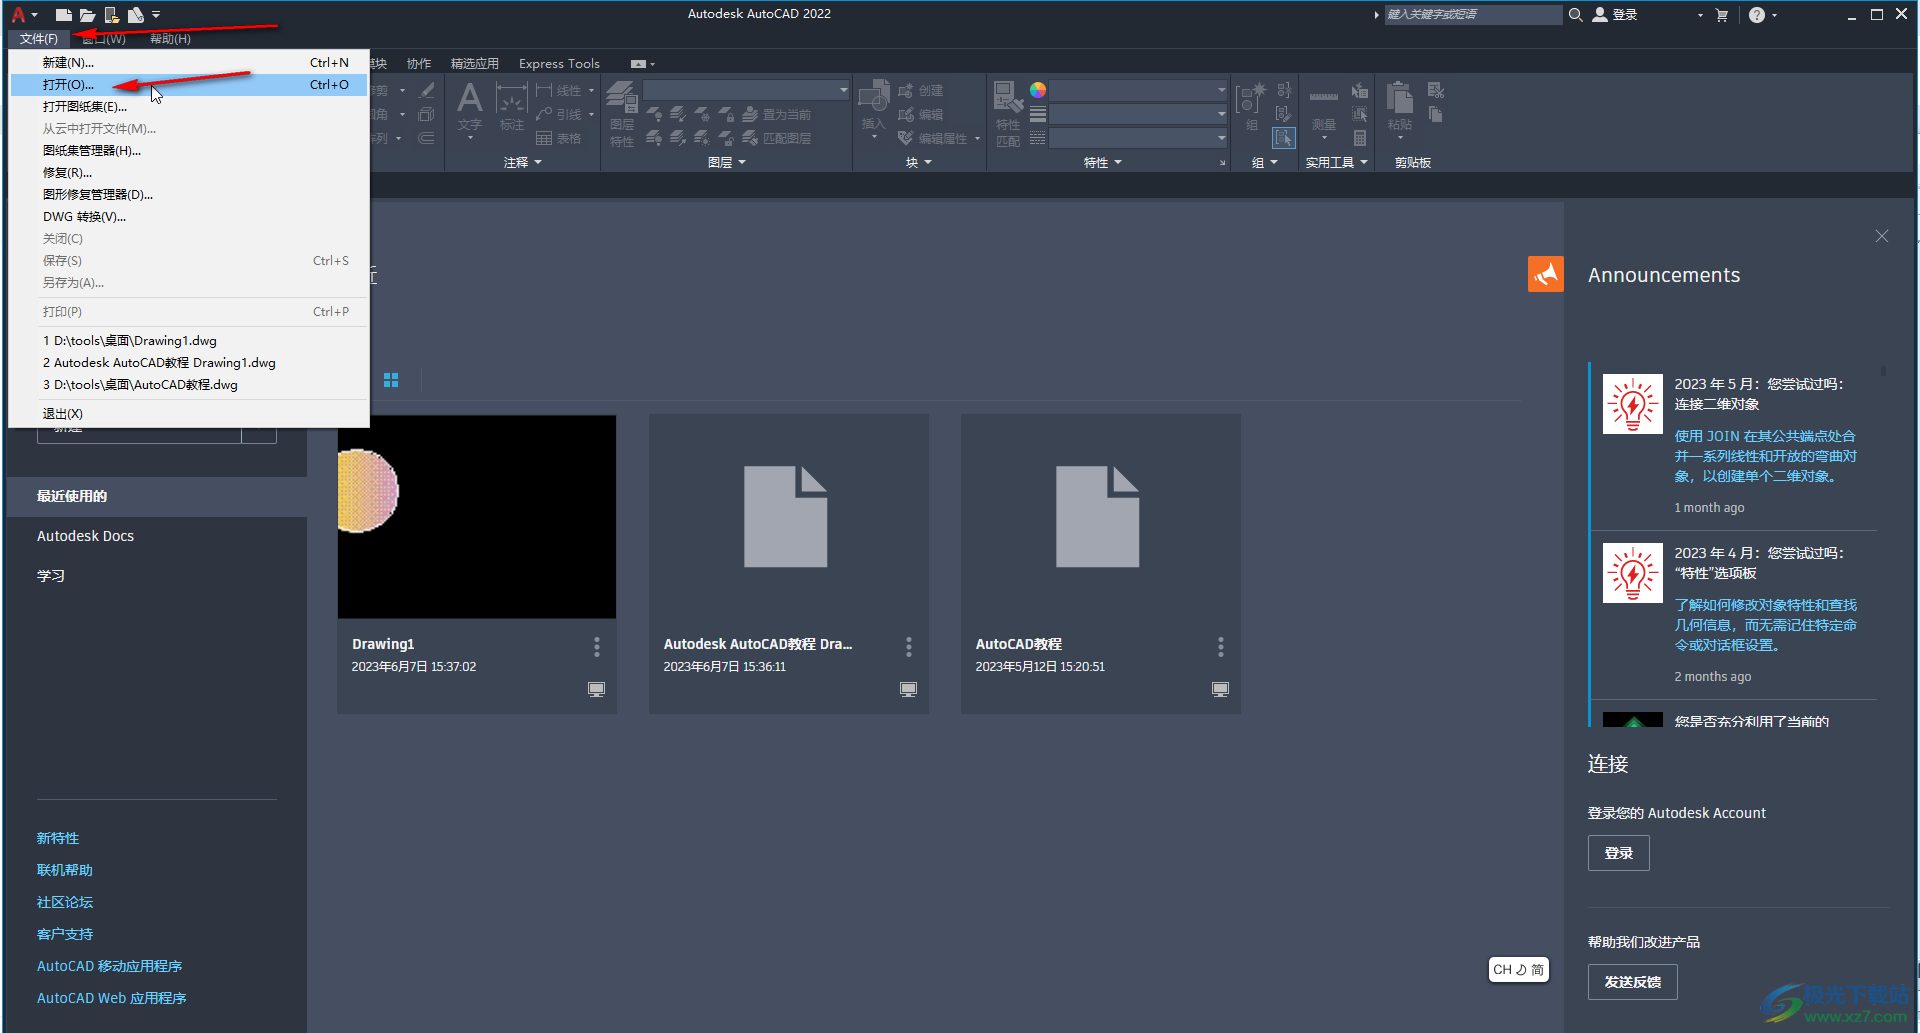This screenshot has height=1033, width=1920.
Task: Click the 创建 block create icon
Action: tap(921, 91)
